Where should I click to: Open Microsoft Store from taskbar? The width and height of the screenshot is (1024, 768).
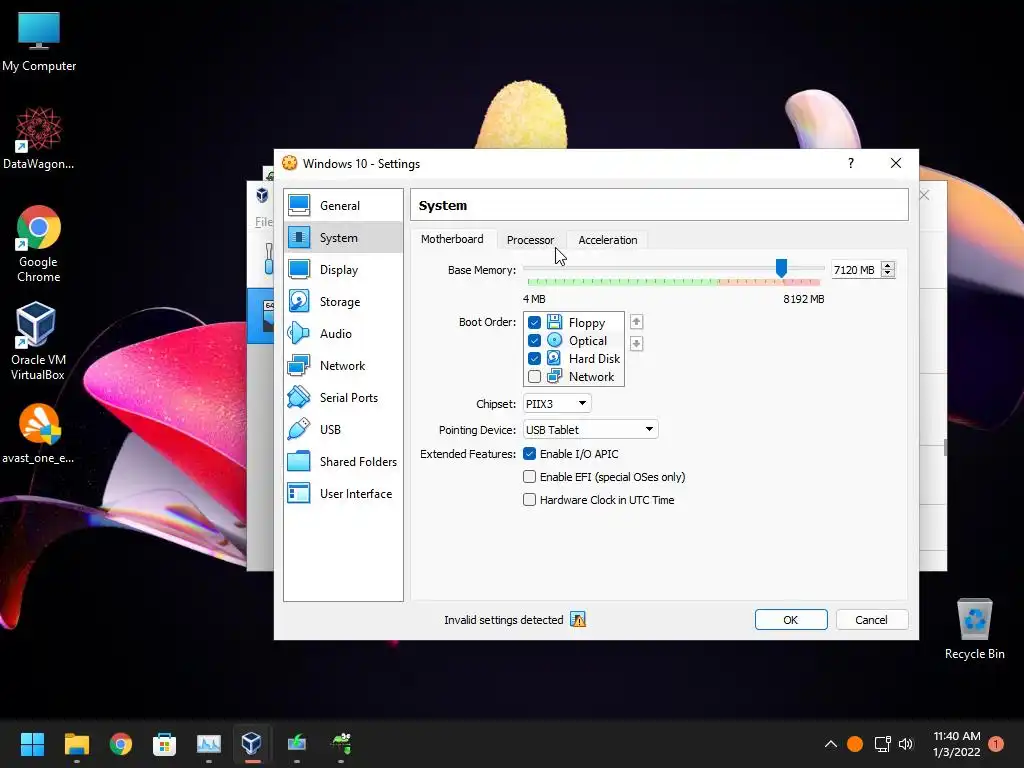tap(164, 744)
